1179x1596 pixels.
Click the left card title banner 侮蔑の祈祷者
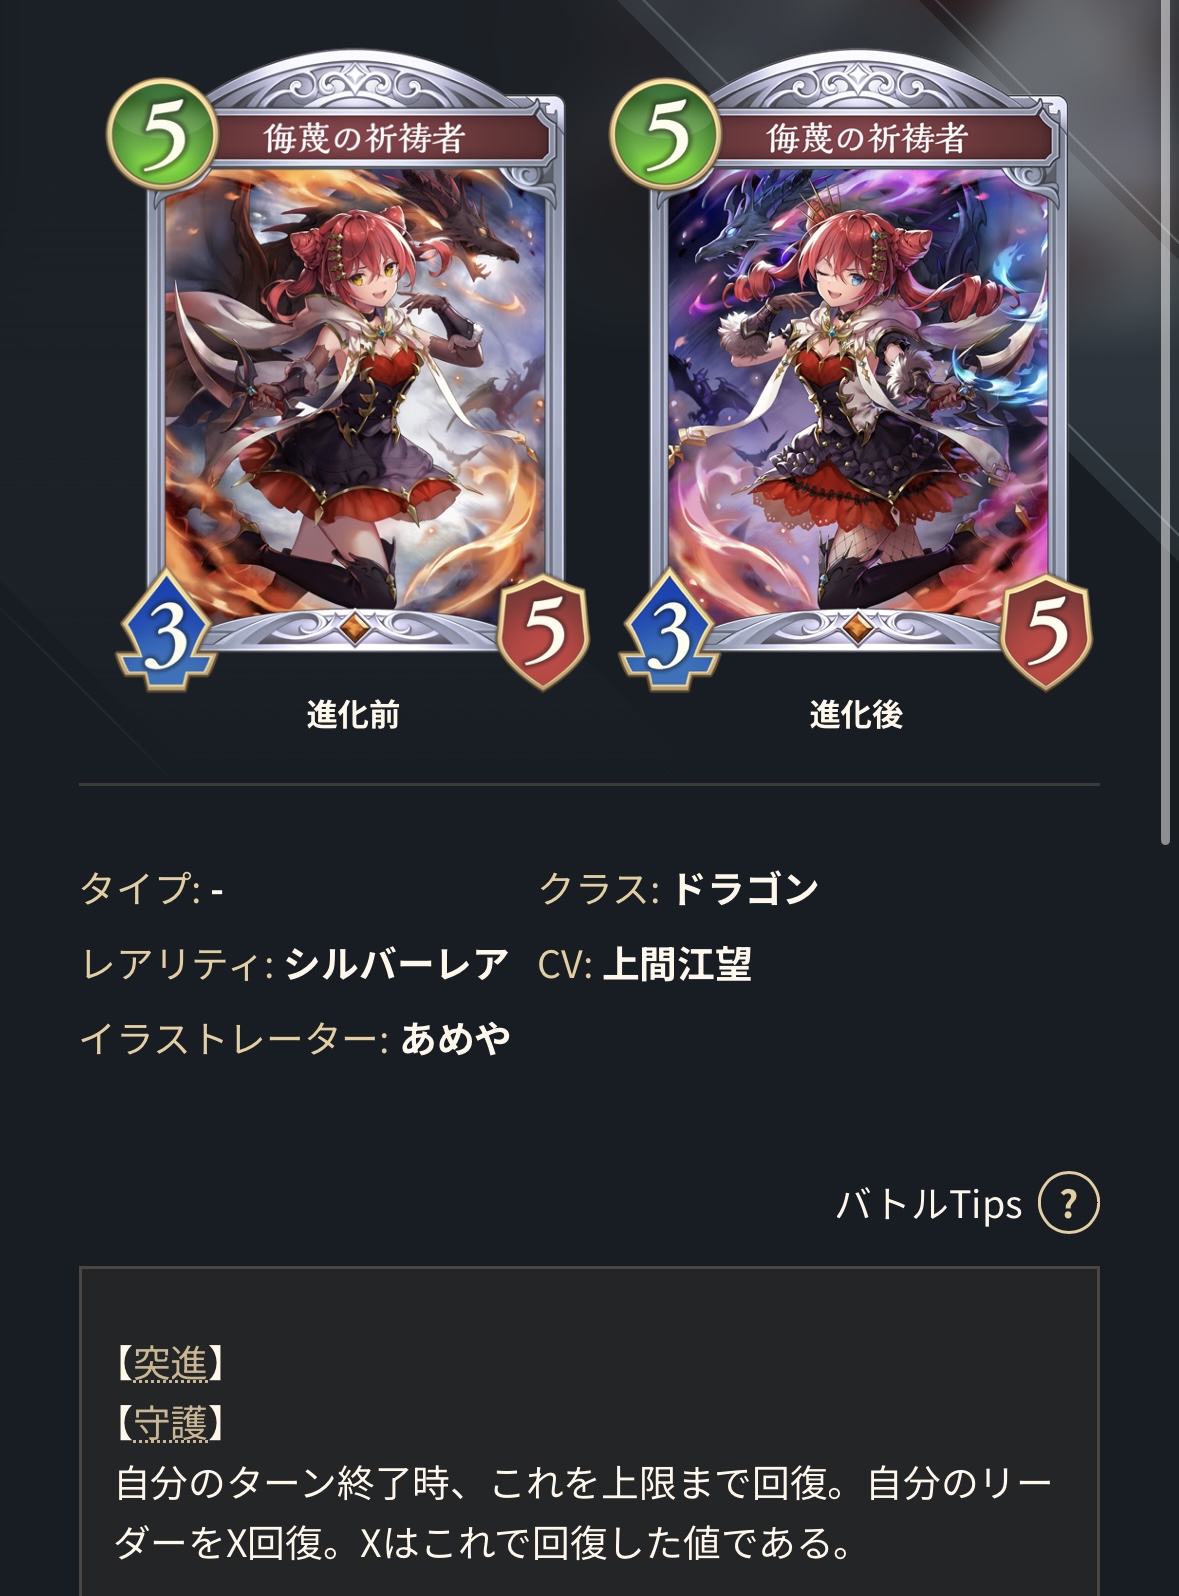pos(365,138)
